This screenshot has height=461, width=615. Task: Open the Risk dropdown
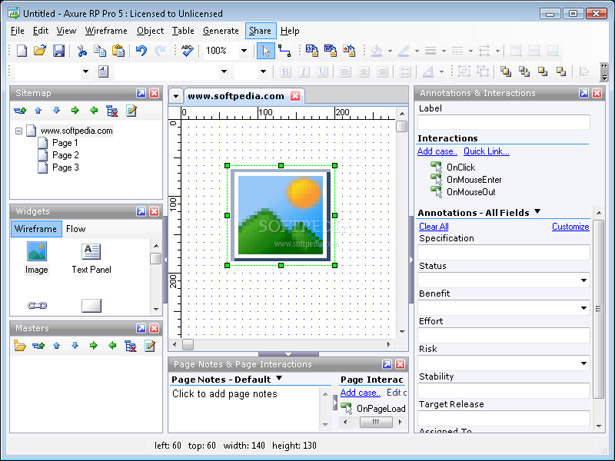tap(584, 363)
